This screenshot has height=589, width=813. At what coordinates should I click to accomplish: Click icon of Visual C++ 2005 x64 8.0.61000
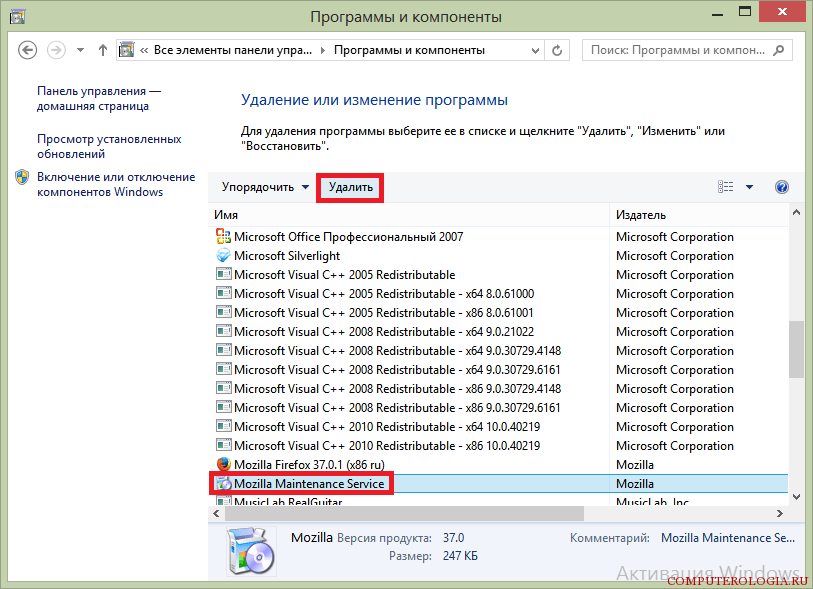[223, 293]
